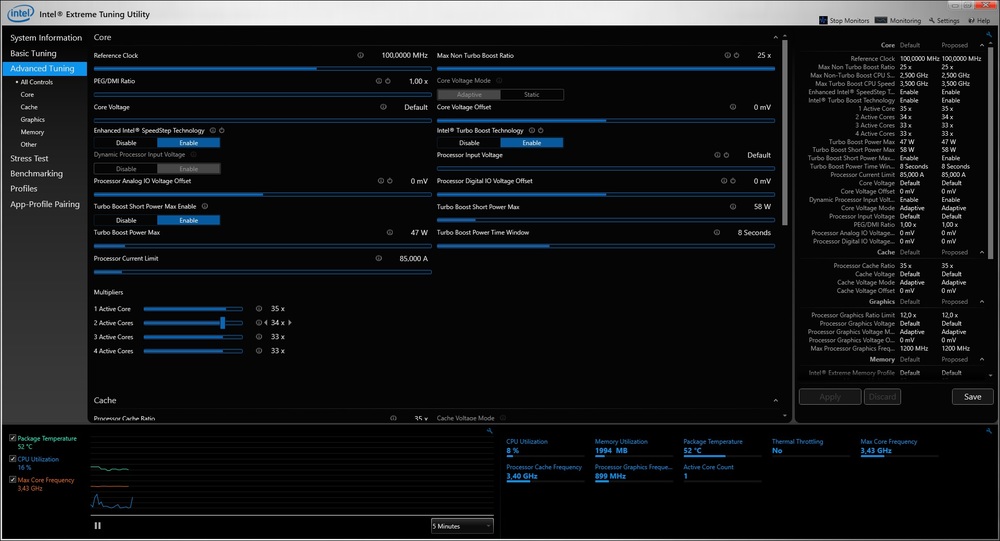This screenshot has width=1000, height=541.
Task: Click the Stop Monitors icon
Action: (x=823, y=20)
